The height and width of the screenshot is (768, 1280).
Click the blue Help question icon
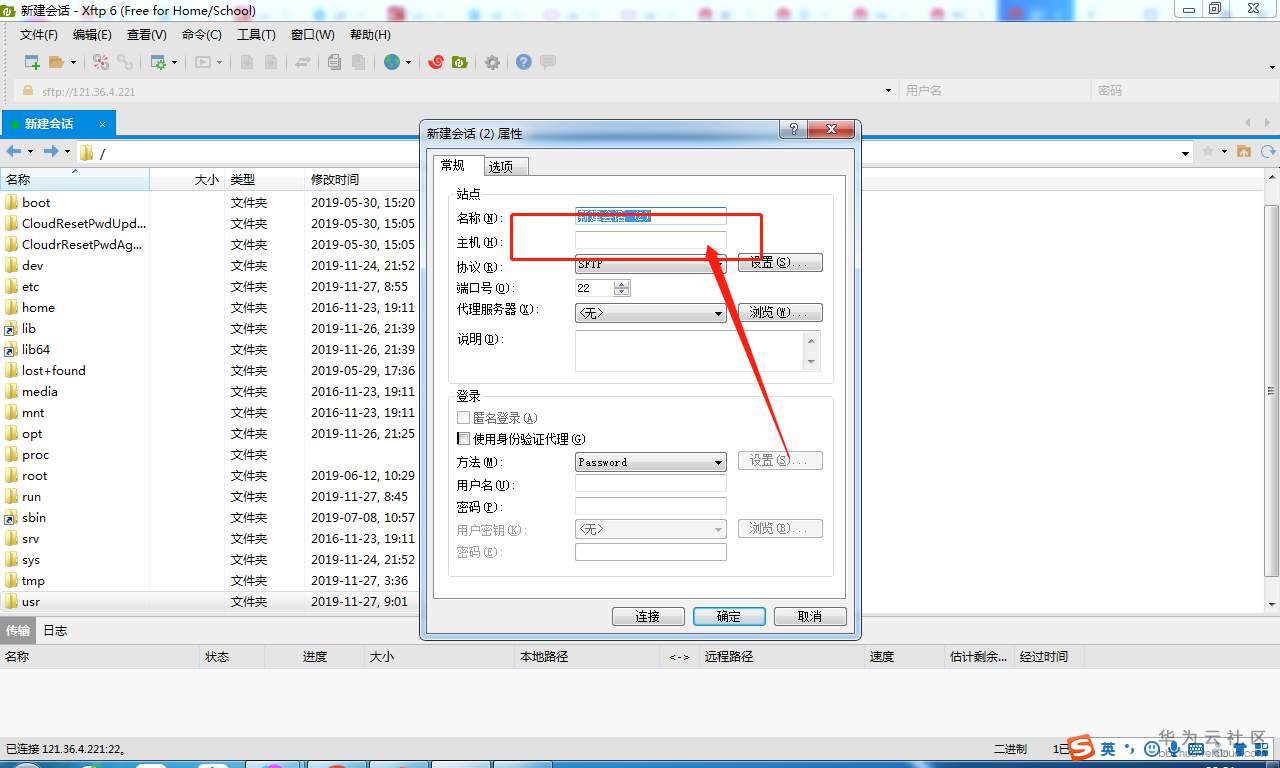524,62
